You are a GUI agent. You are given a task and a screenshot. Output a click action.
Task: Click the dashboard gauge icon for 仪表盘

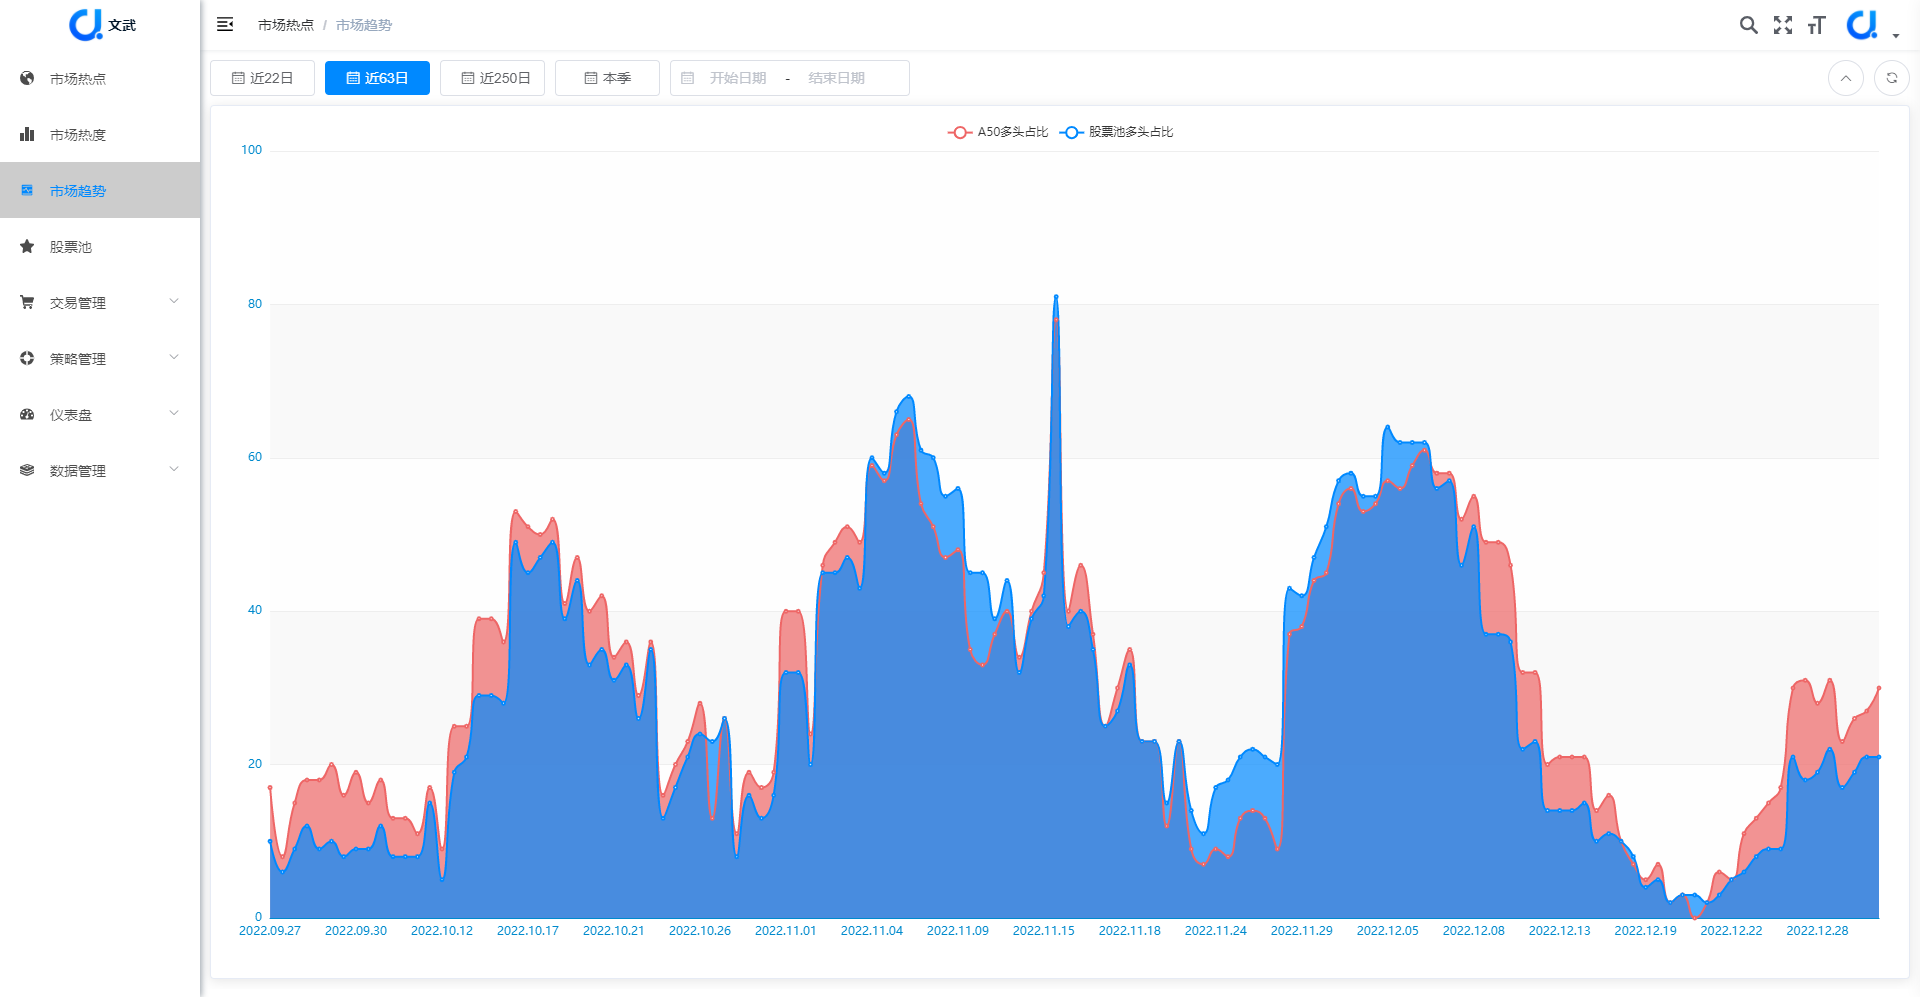point(27,414)
